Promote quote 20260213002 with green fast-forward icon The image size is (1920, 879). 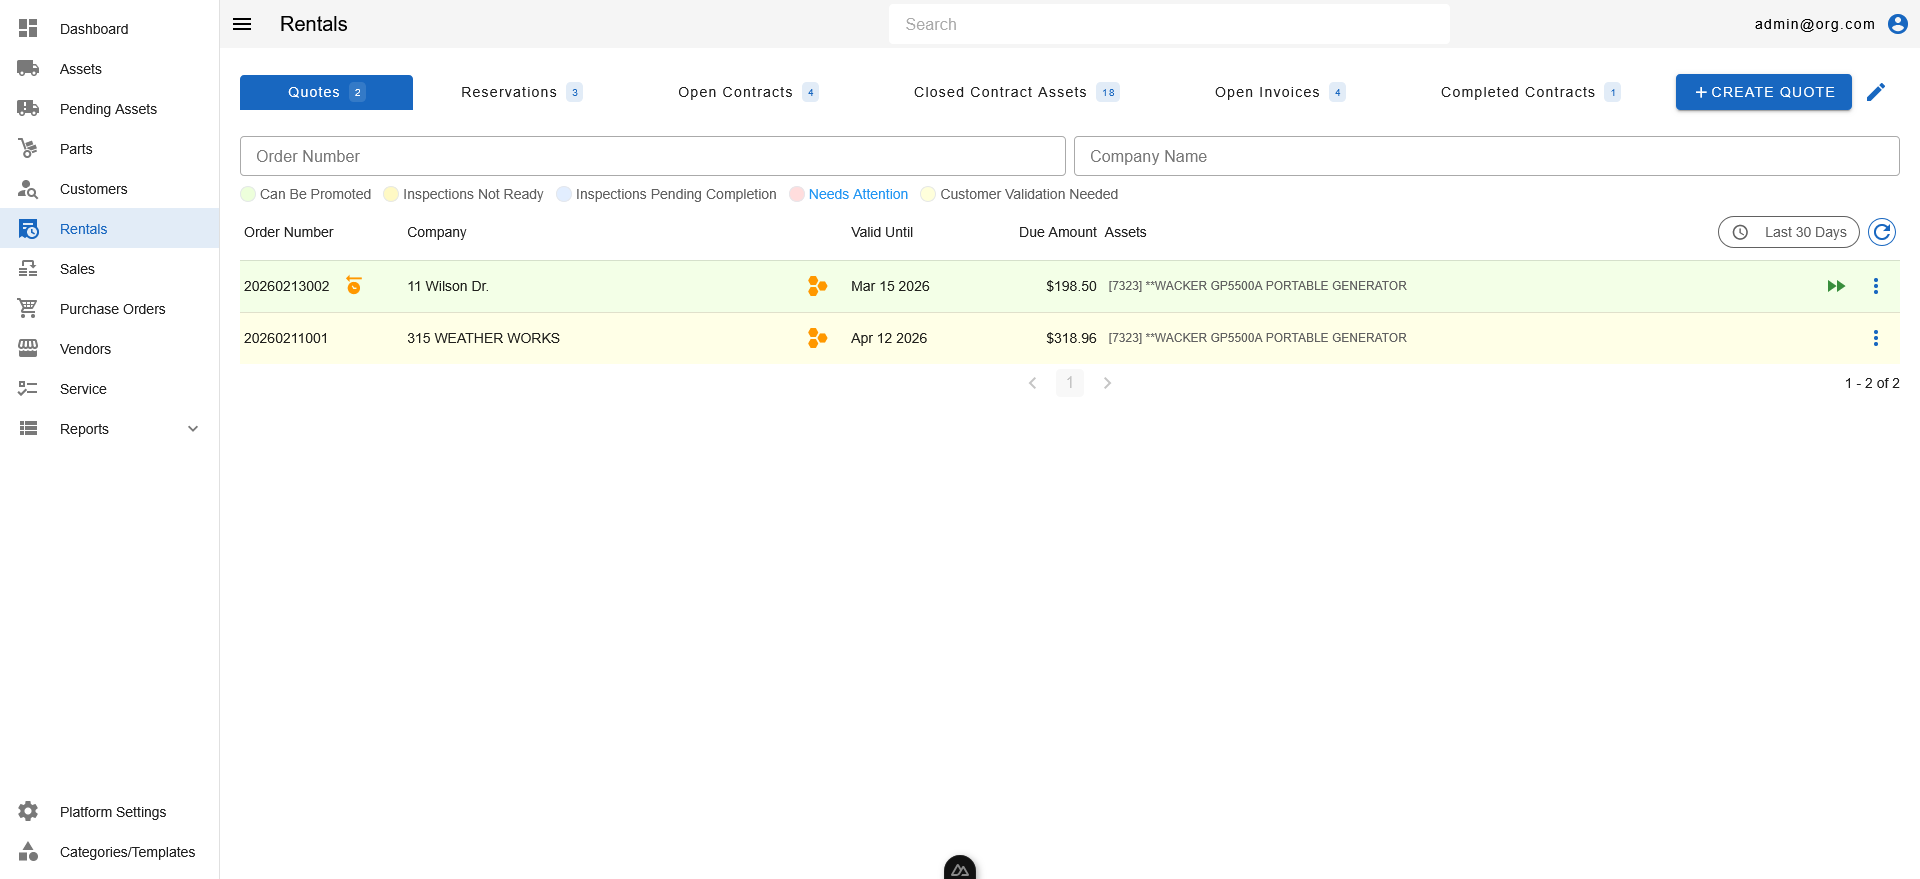(1836, 286)
